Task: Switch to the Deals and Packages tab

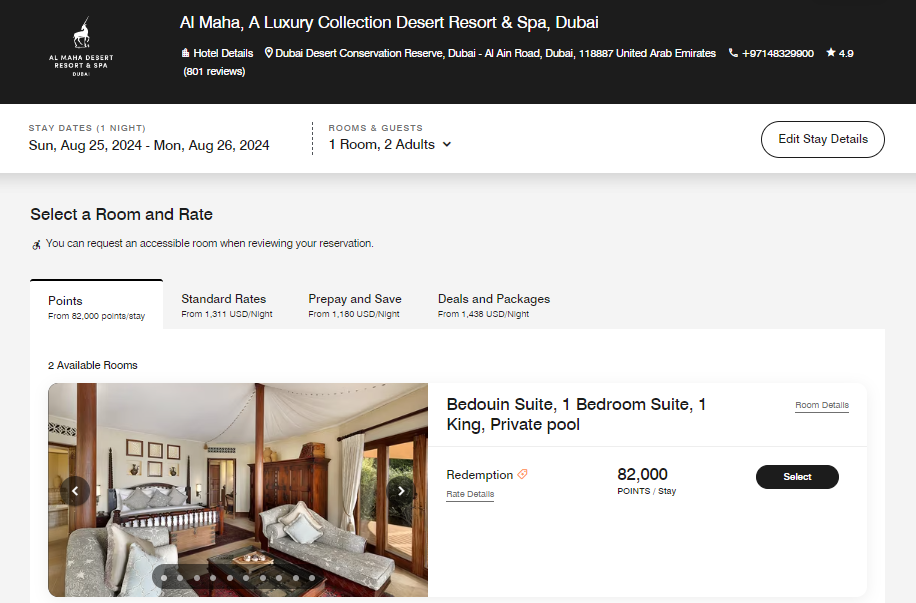Action: [x=493, y=299]
